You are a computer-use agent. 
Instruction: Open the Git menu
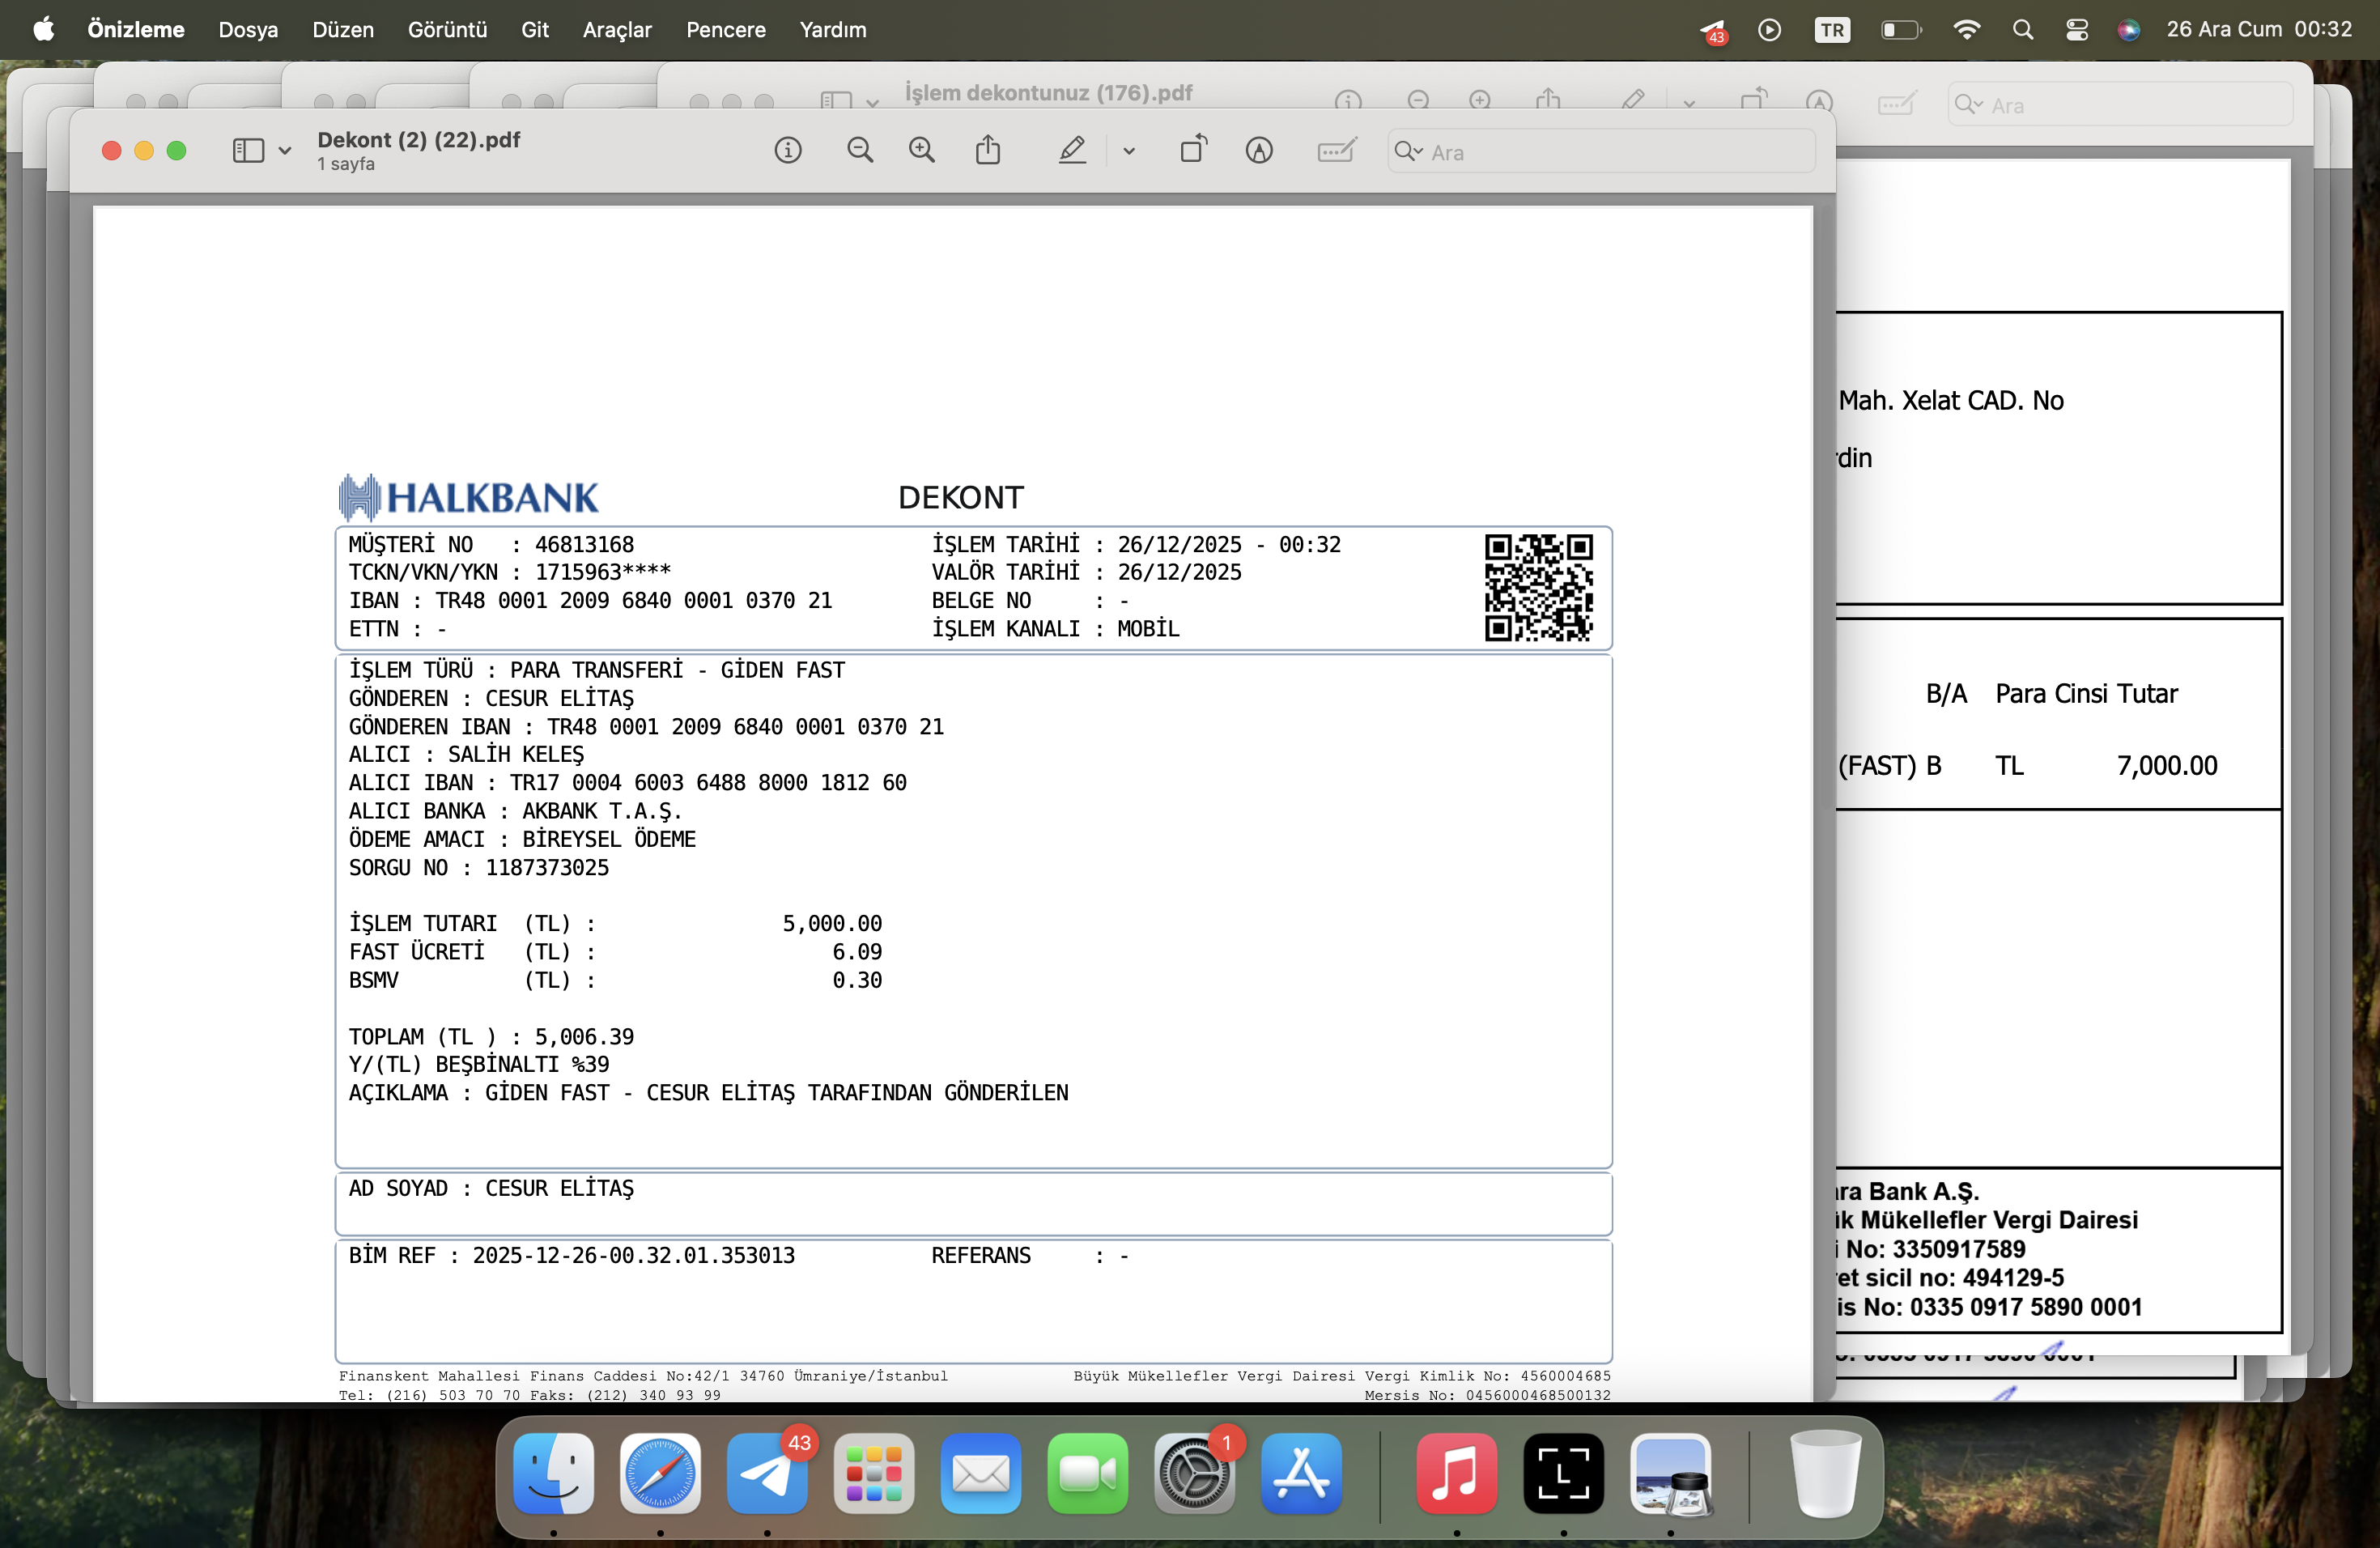tap(535, 30)
